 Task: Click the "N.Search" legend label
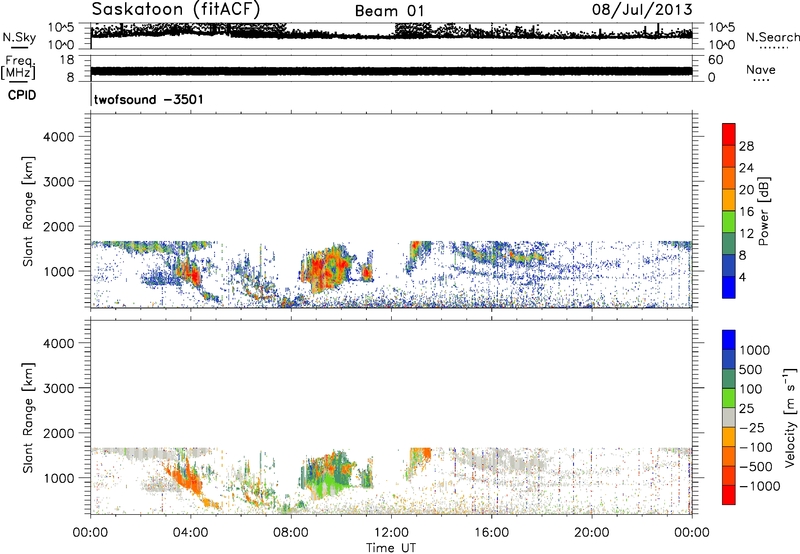[772, 37]
